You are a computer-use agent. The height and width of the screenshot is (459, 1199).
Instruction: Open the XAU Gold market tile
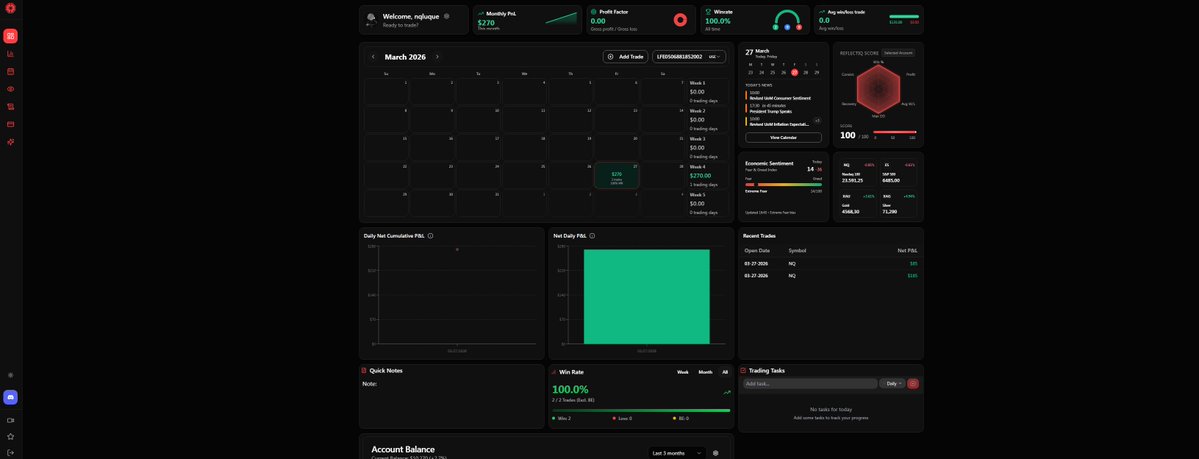click(857, 203)
